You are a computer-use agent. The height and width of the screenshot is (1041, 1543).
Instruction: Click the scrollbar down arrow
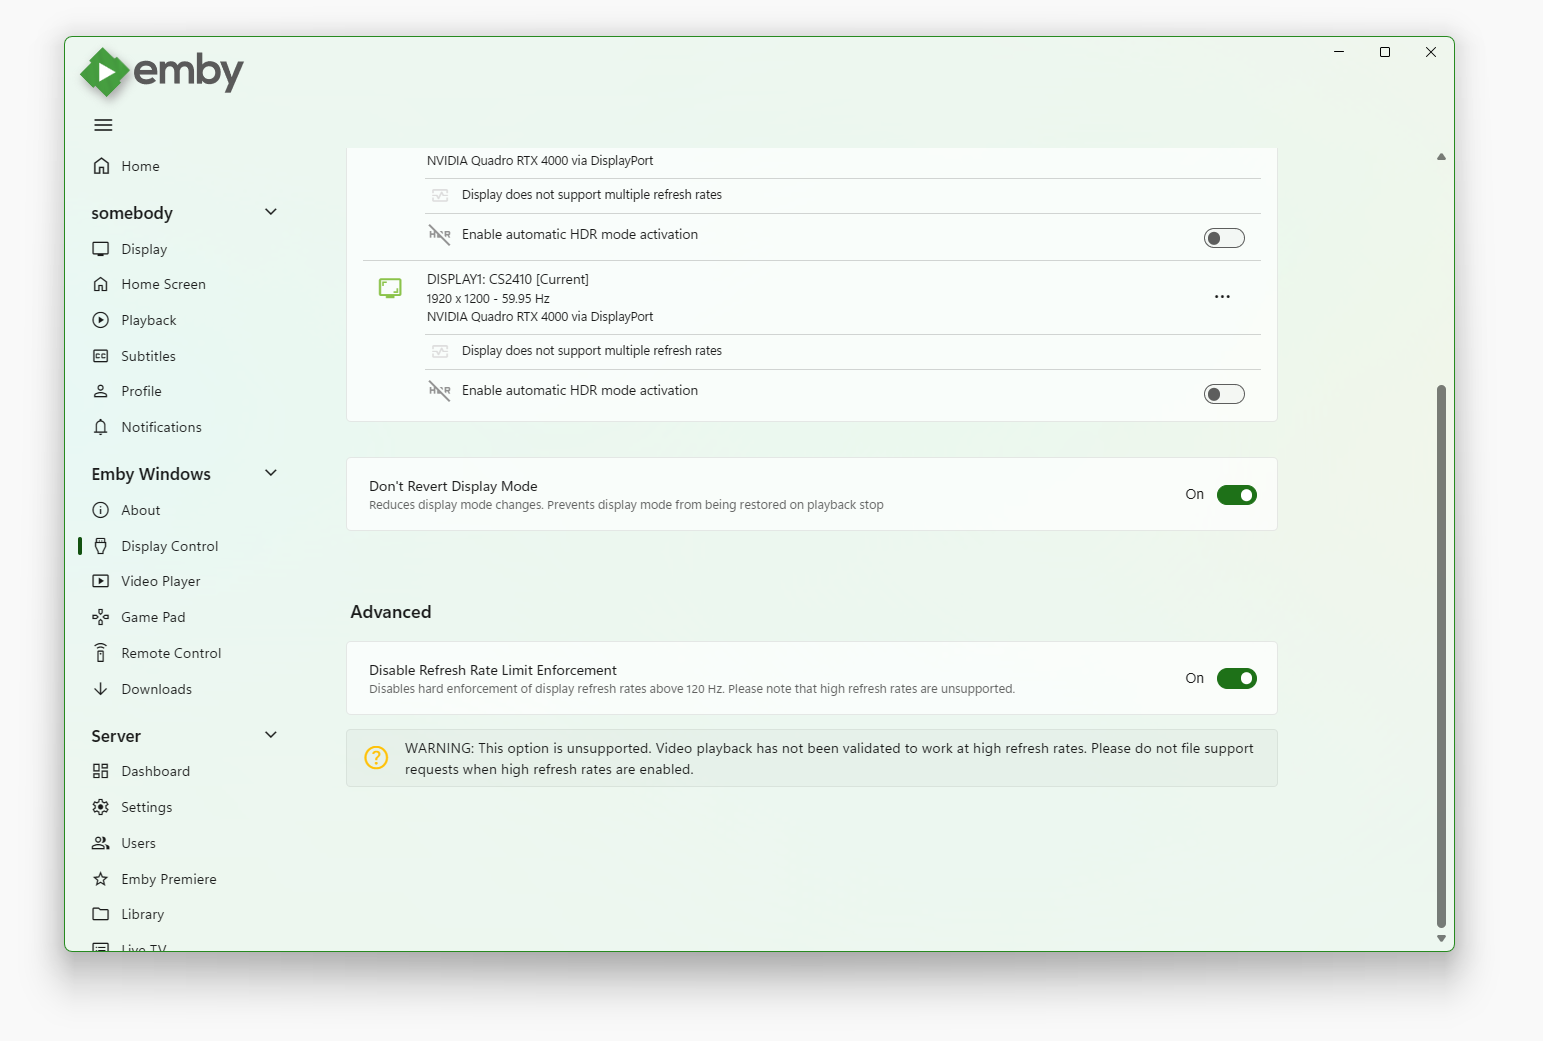tap(1441, 938)
